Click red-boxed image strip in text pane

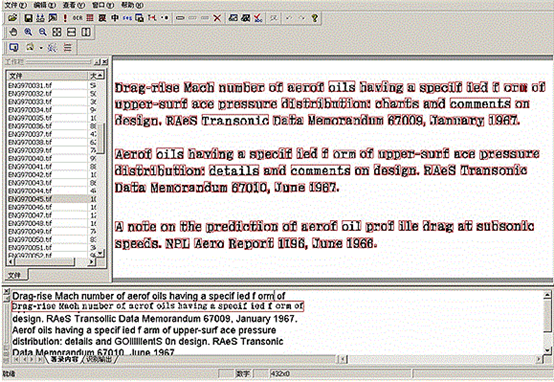pyautogui.click(x=158, y=306)
